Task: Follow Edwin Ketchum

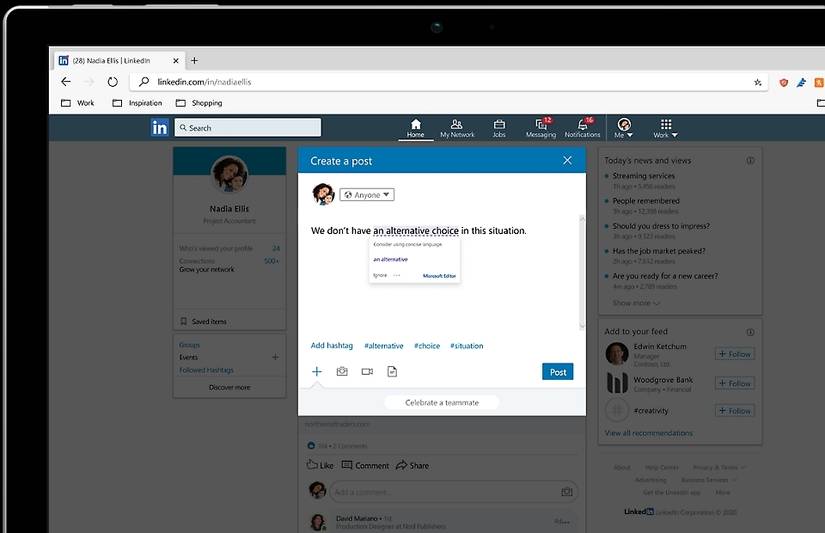Action: point(735,354)
